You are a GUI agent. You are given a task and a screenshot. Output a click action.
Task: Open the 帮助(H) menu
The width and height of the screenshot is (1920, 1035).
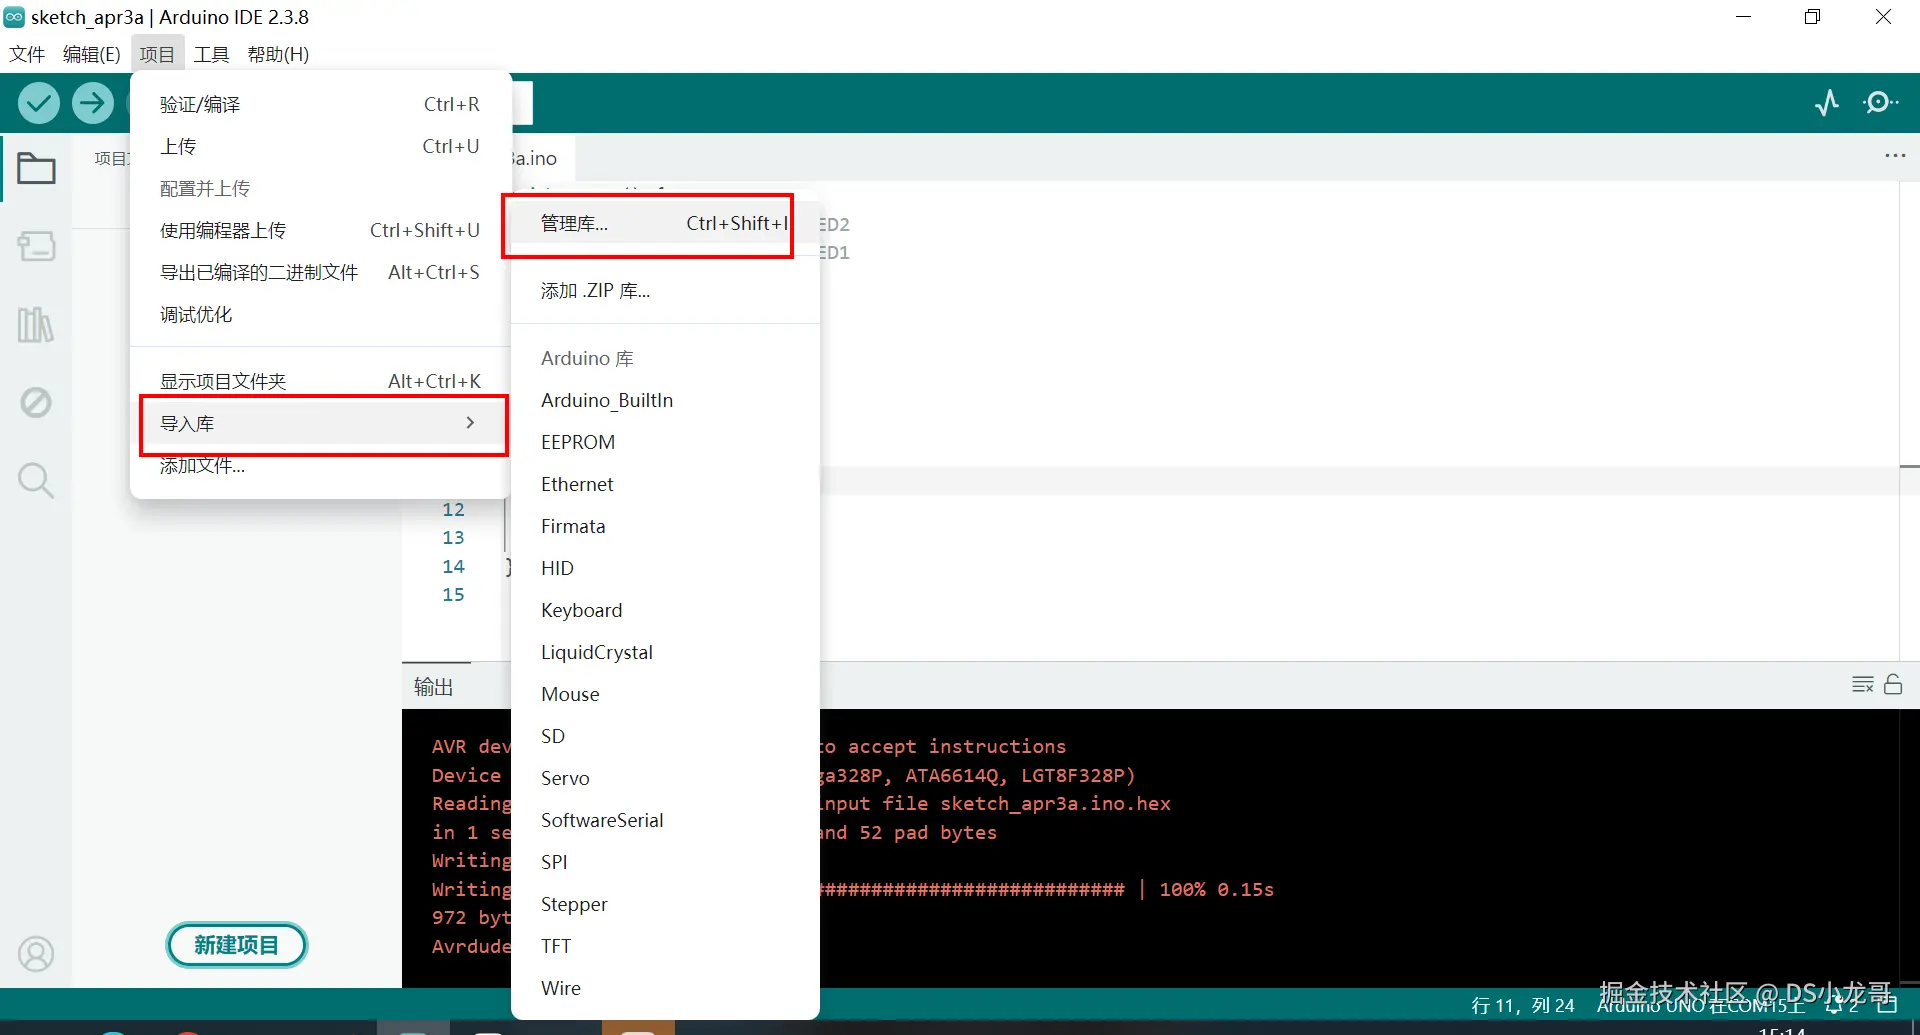(278, 54)
